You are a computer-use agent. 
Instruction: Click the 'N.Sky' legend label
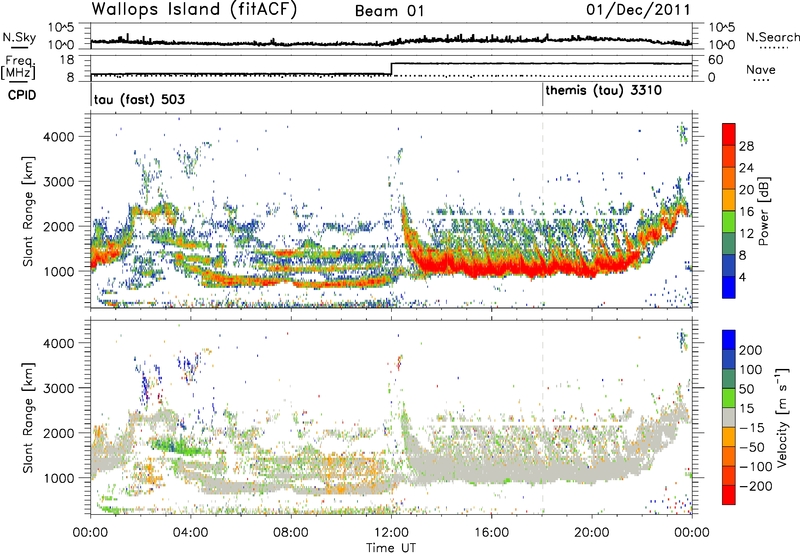19,37
